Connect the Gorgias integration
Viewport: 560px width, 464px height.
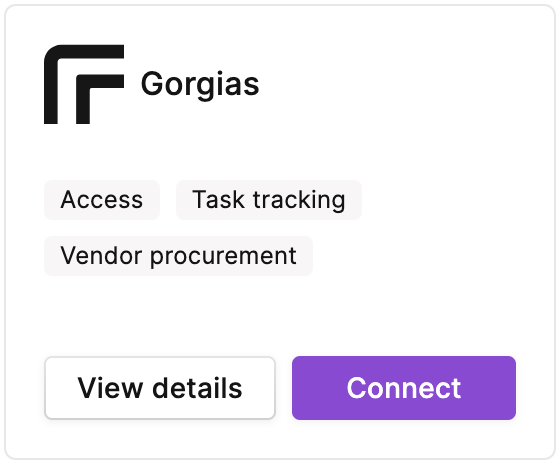[404, 388]
